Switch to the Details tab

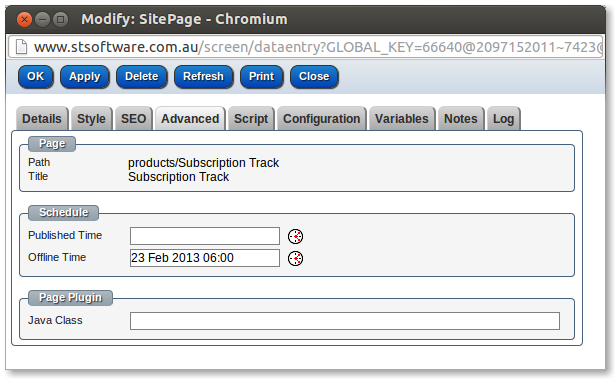pyautogui.click(x=42, y=118)
